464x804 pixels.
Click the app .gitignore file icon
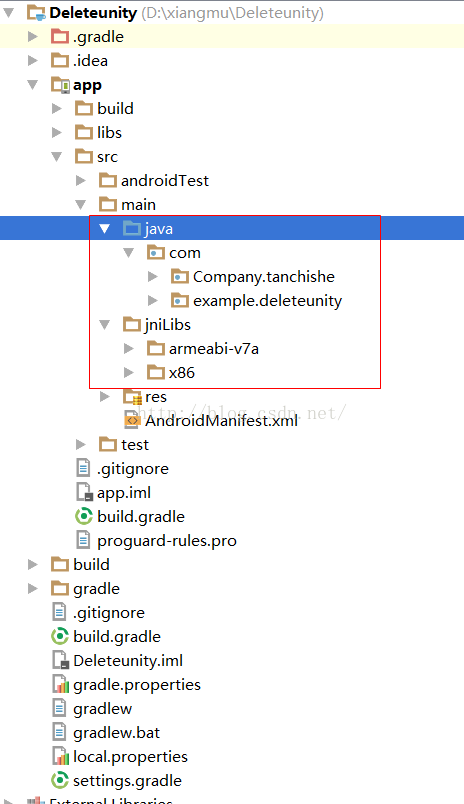click(83, 469)
